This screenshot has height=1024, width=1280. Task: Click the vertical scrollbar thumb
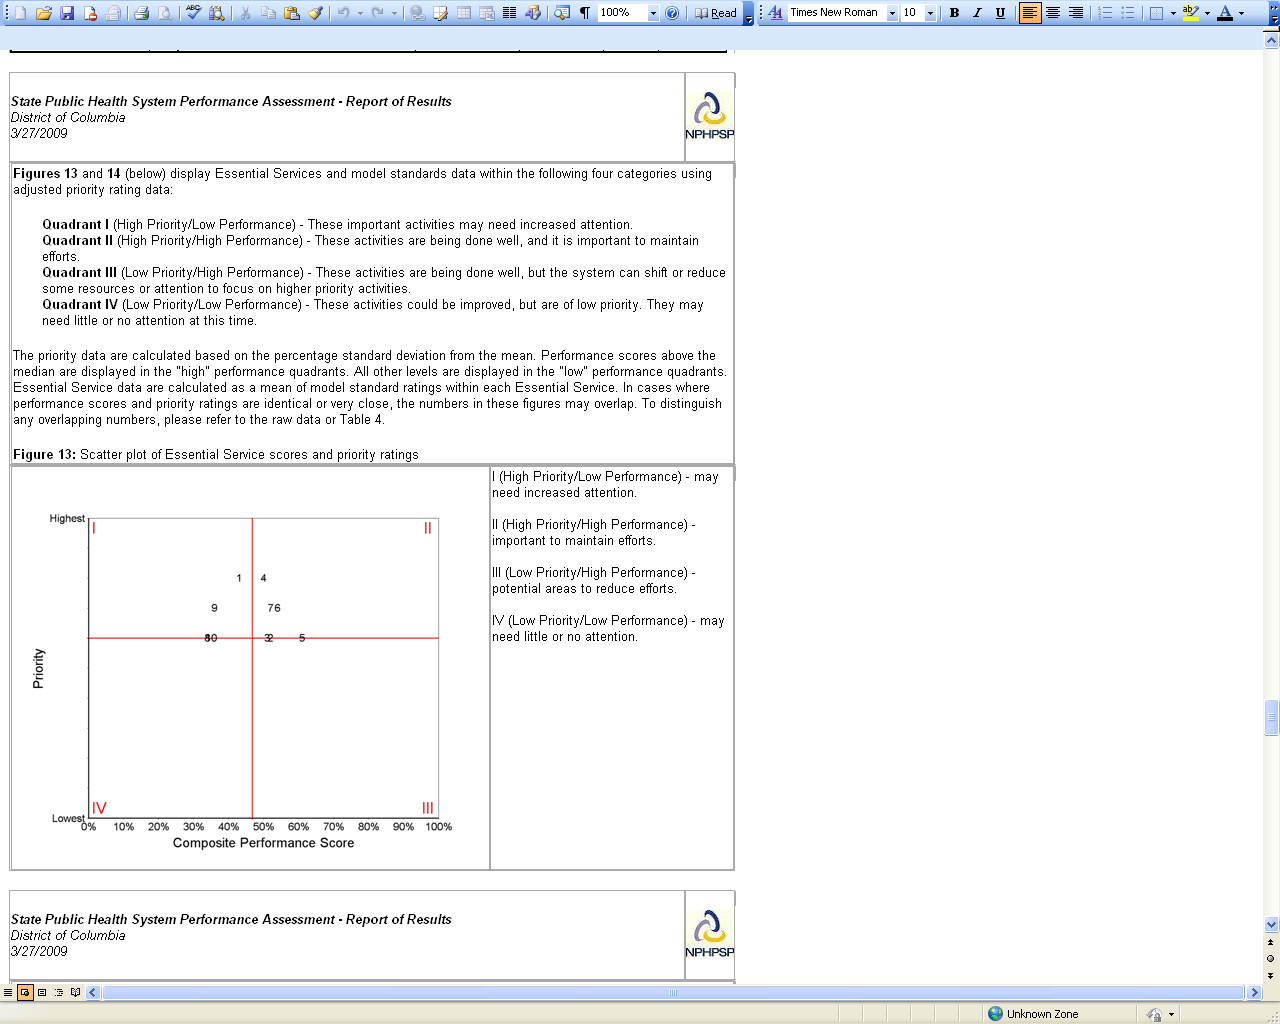click(1272, 718)
